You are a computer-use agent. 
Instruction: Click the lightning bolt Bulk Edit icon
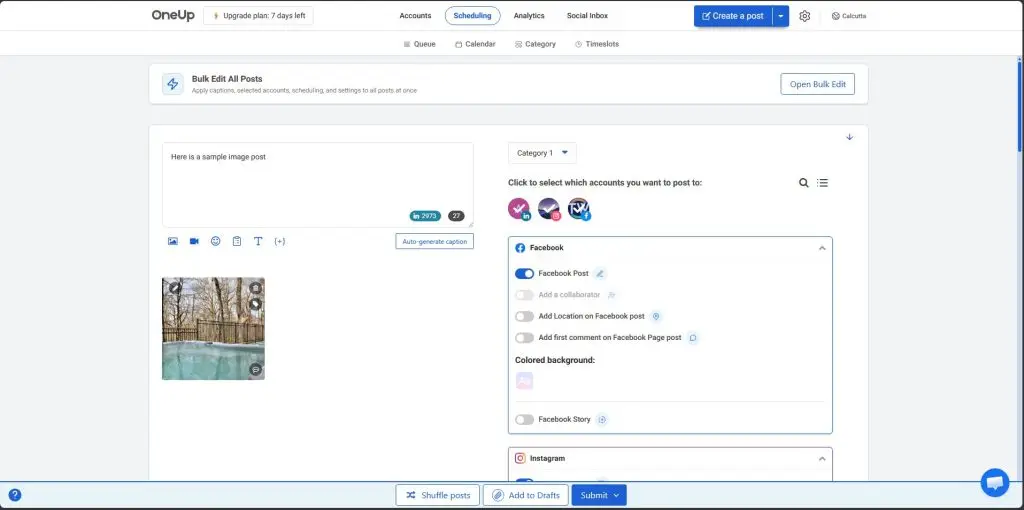click(x=173, y=84)
